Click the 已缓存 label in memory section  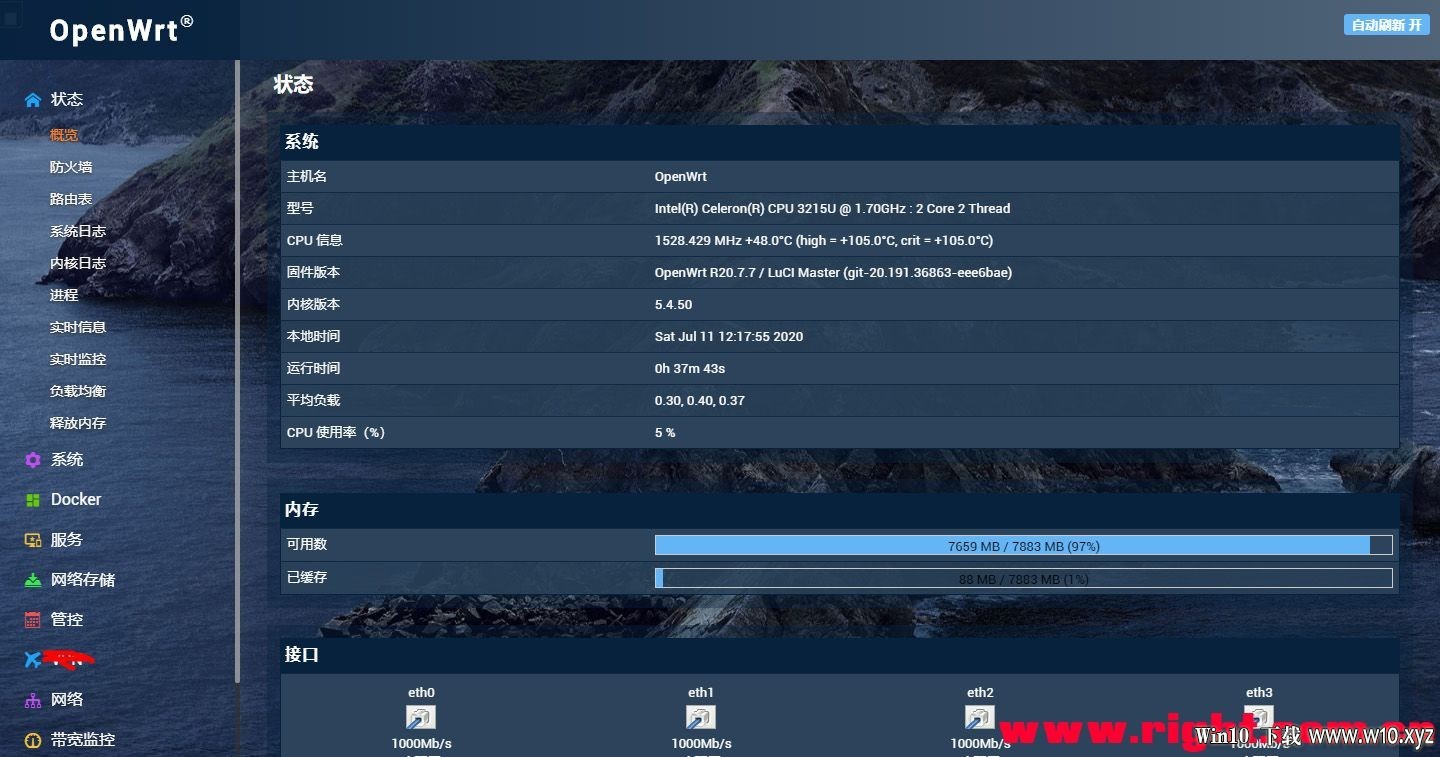(307, 577)
